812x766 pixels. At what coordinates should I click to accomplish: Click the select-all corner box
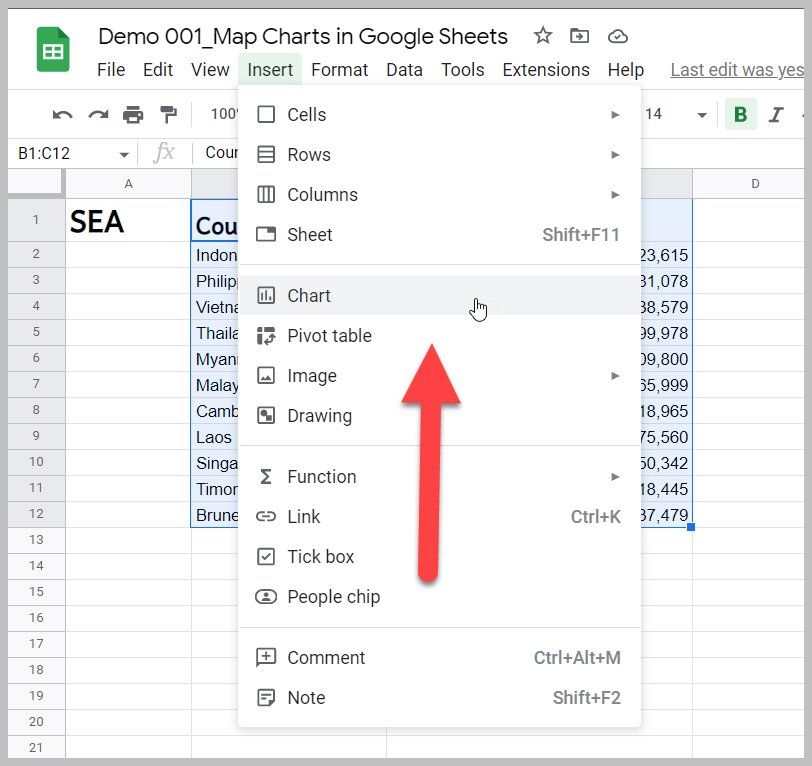tap(36, 184)
